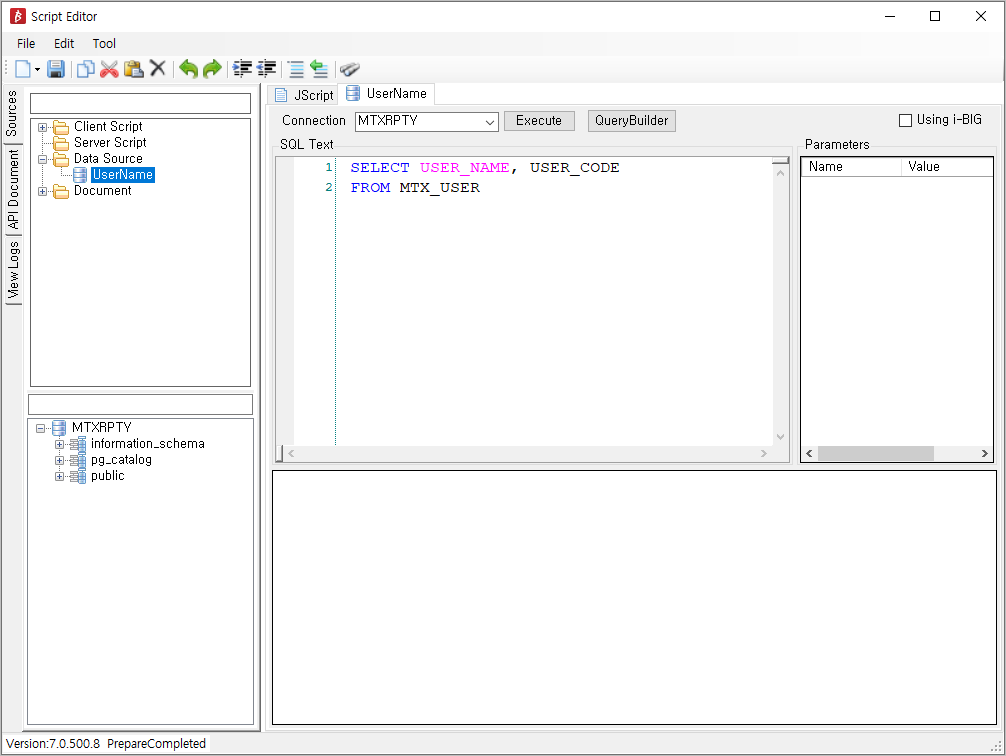Viewport: 1006px width, 756px height.
Task: Click the Parameters horizontal scrollbar thumb
Action: [x=876, y=454]
